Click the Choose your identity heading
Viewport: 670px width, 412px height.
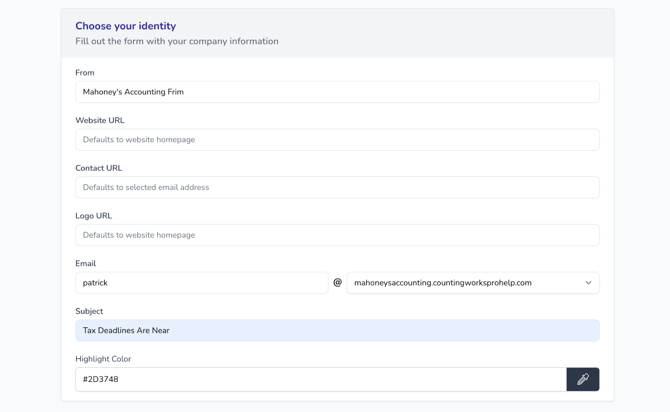(x=125, y=26)
